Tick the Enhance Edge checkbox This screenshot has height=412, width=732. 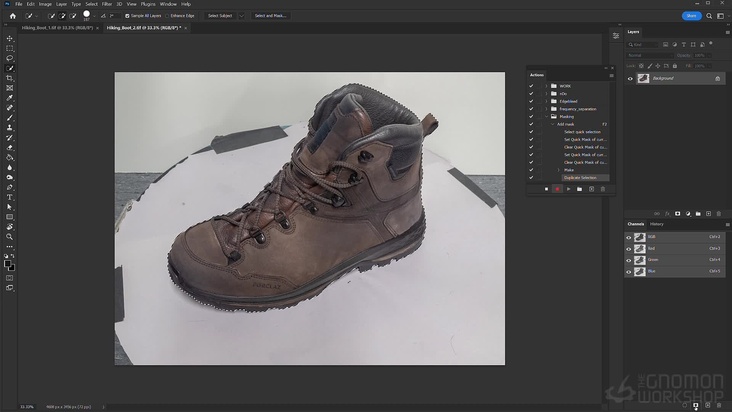pyautogui.click(x=167, y=16)
